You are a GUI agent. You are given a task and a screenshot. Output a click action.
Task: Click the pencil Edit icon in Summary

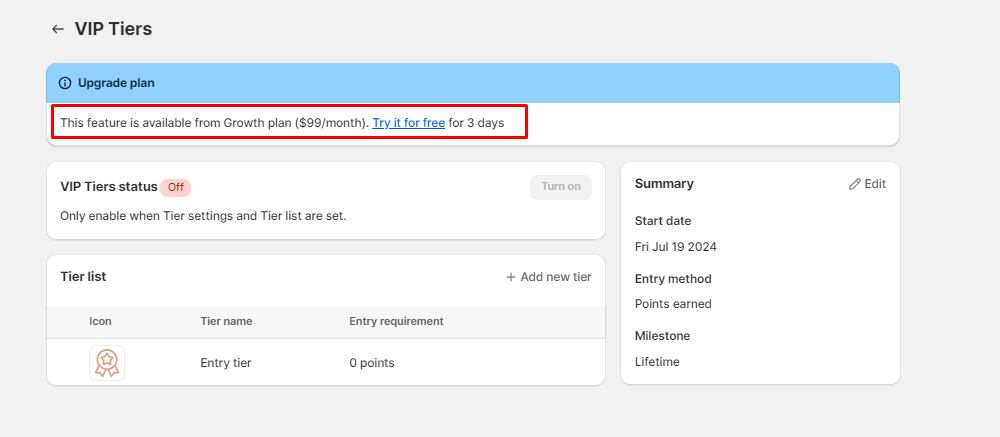click(x=854, y=184)
